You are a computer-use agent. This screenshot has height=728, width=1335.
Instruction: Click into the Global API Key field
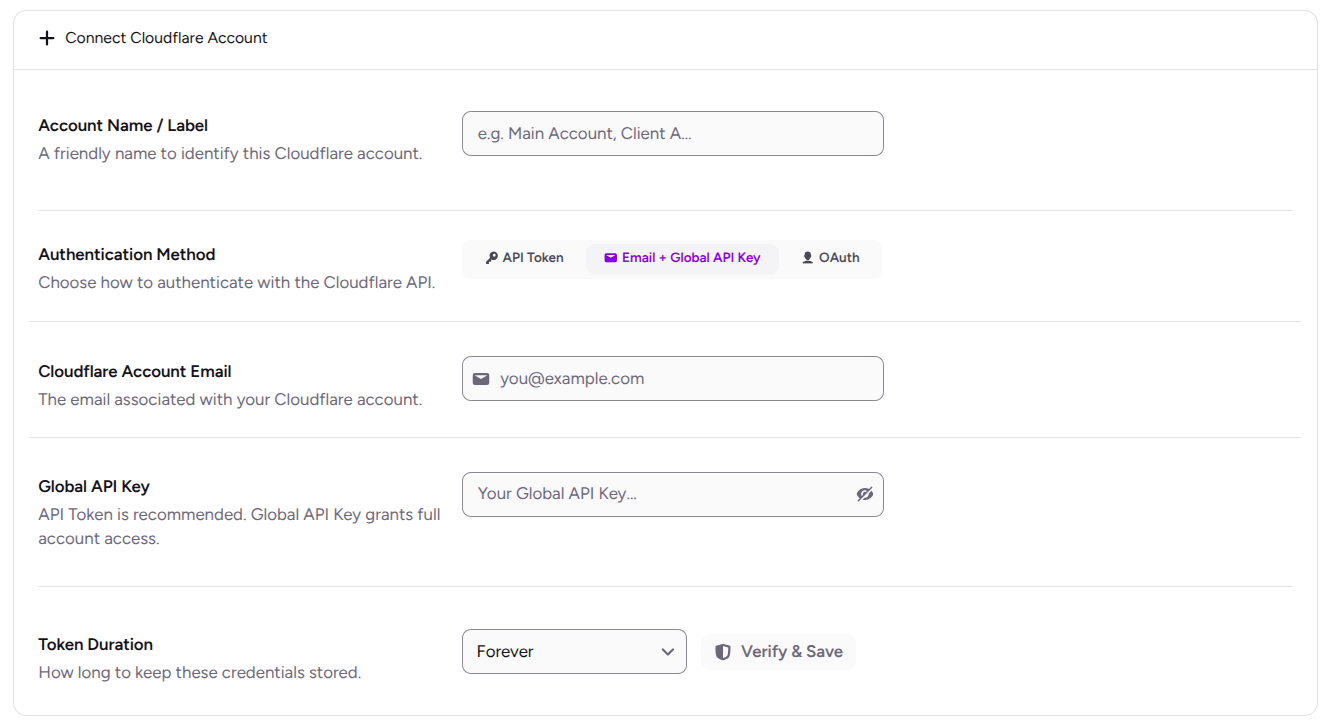(x=673, y=494)
